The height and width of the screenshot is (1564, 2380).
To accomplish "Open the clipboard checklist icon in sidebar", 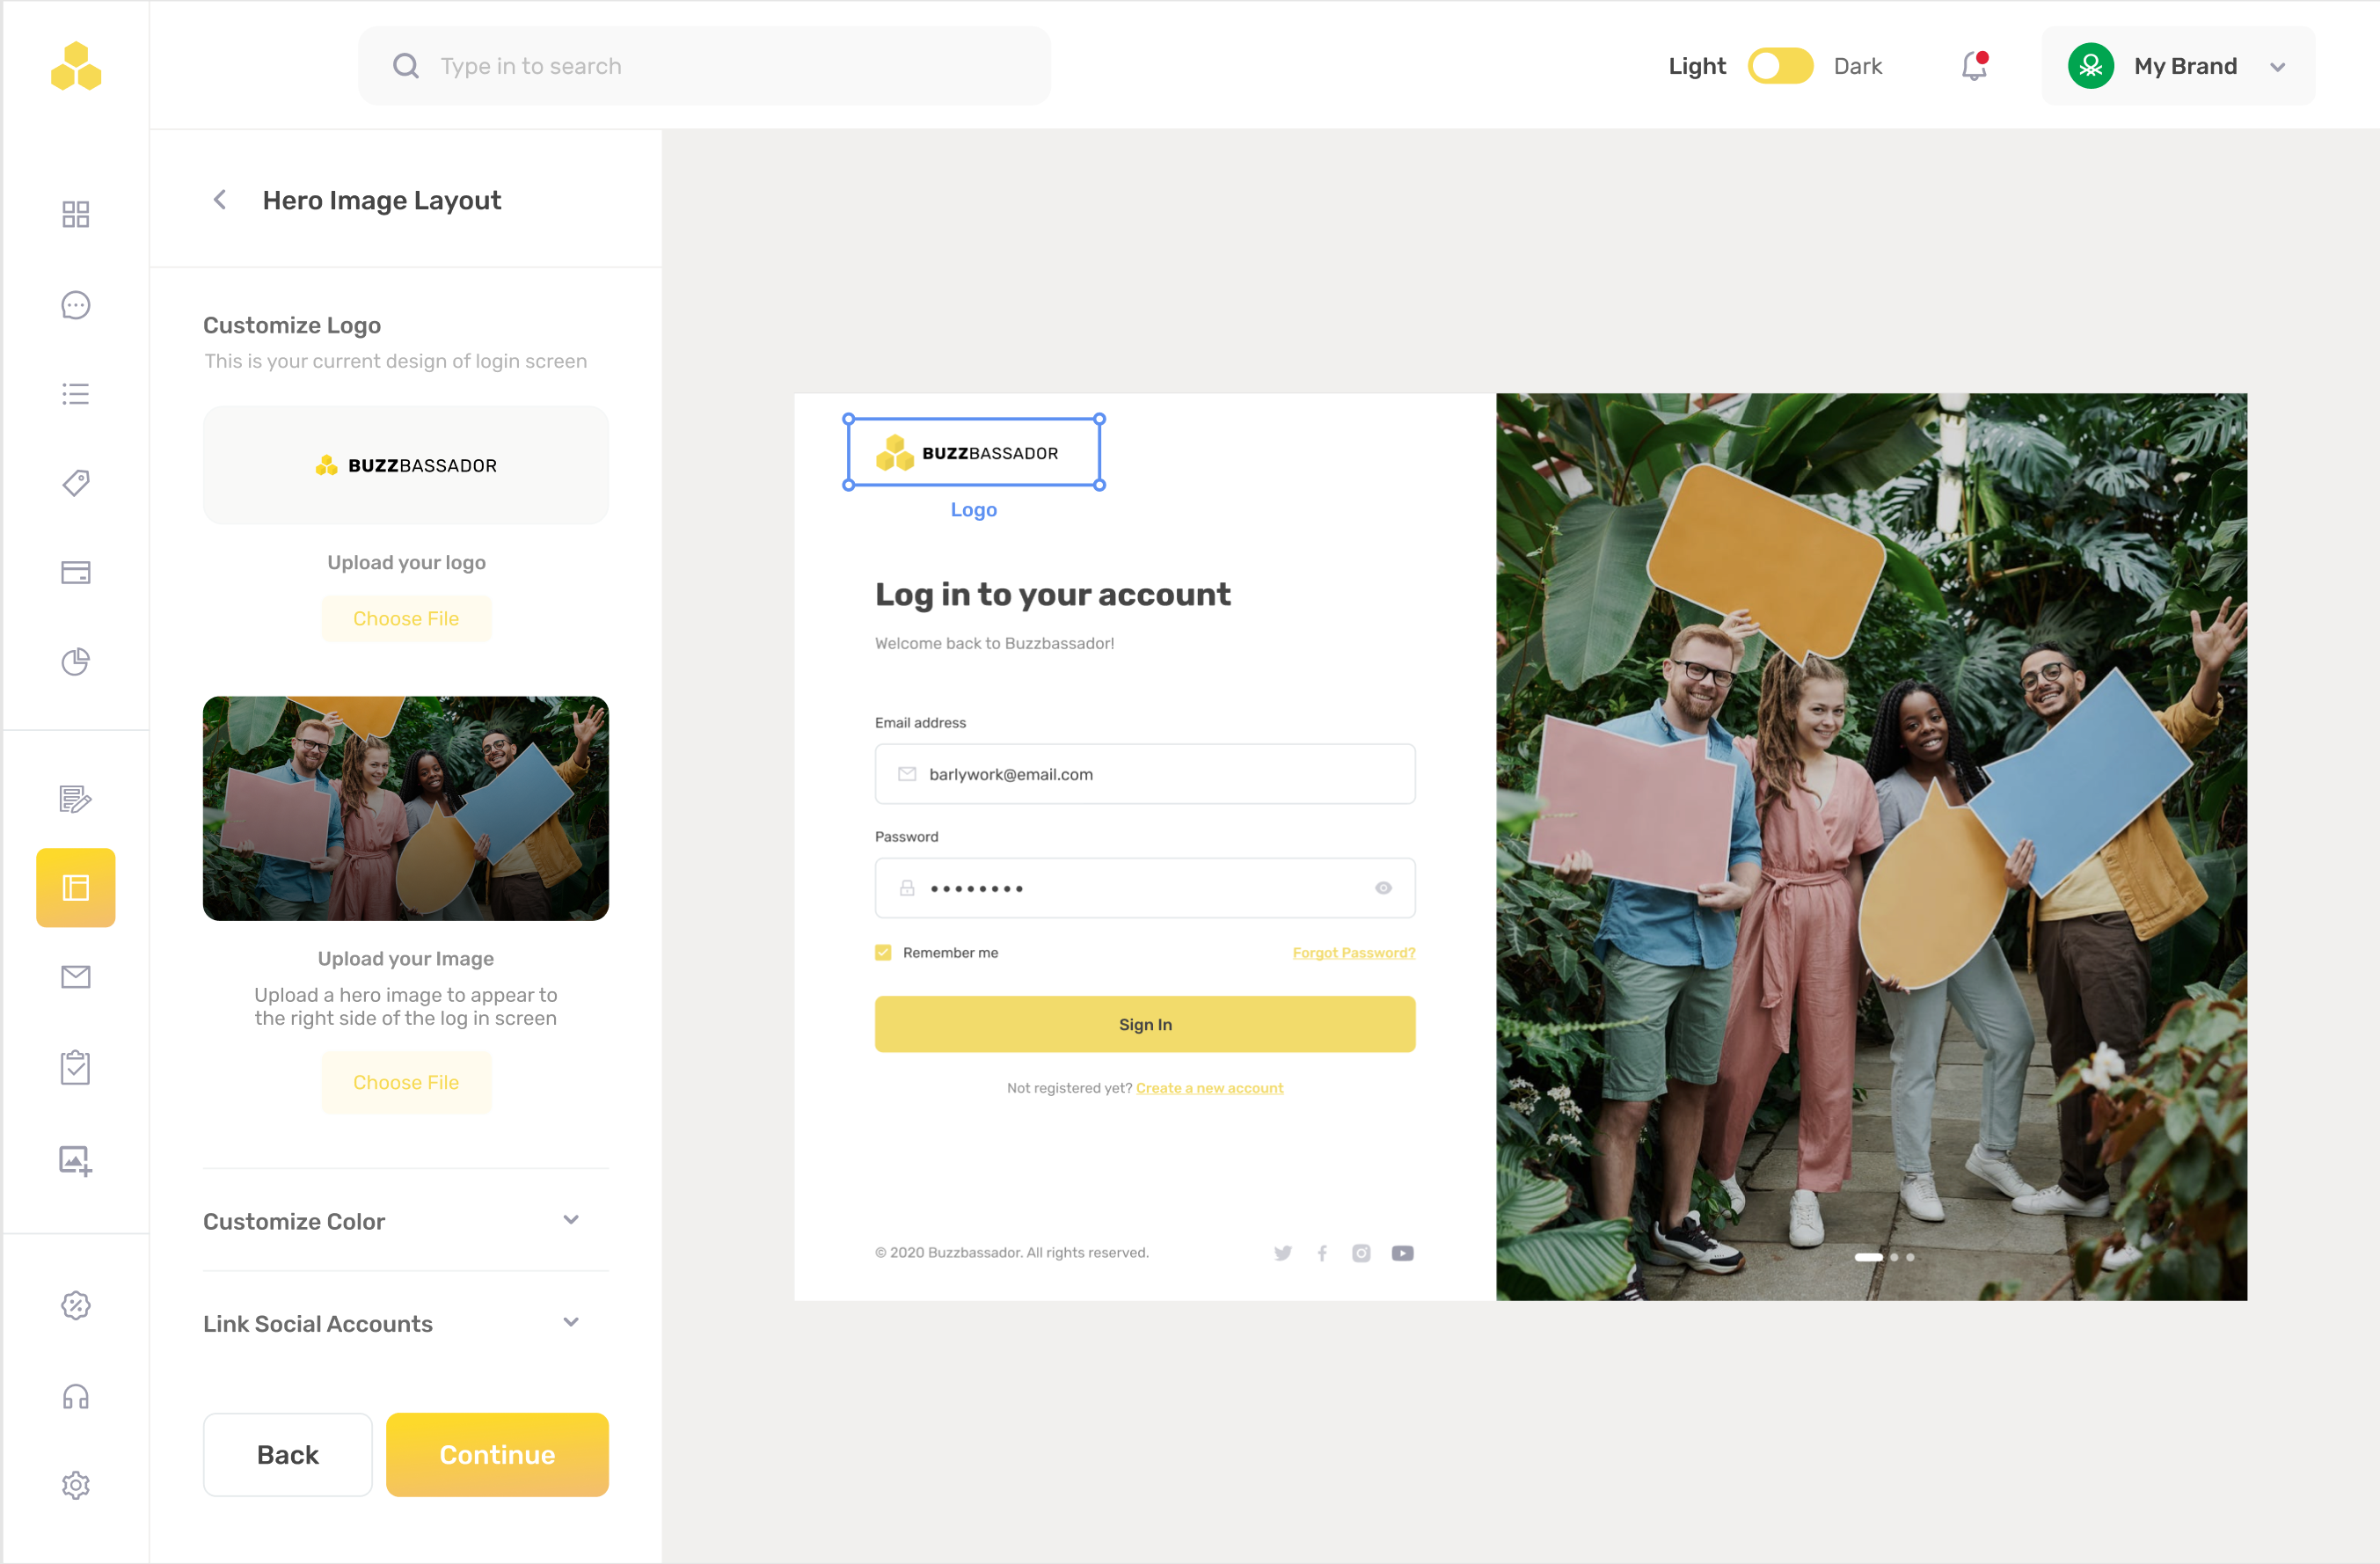I will pyautogui.click(x=76, y=1067).
